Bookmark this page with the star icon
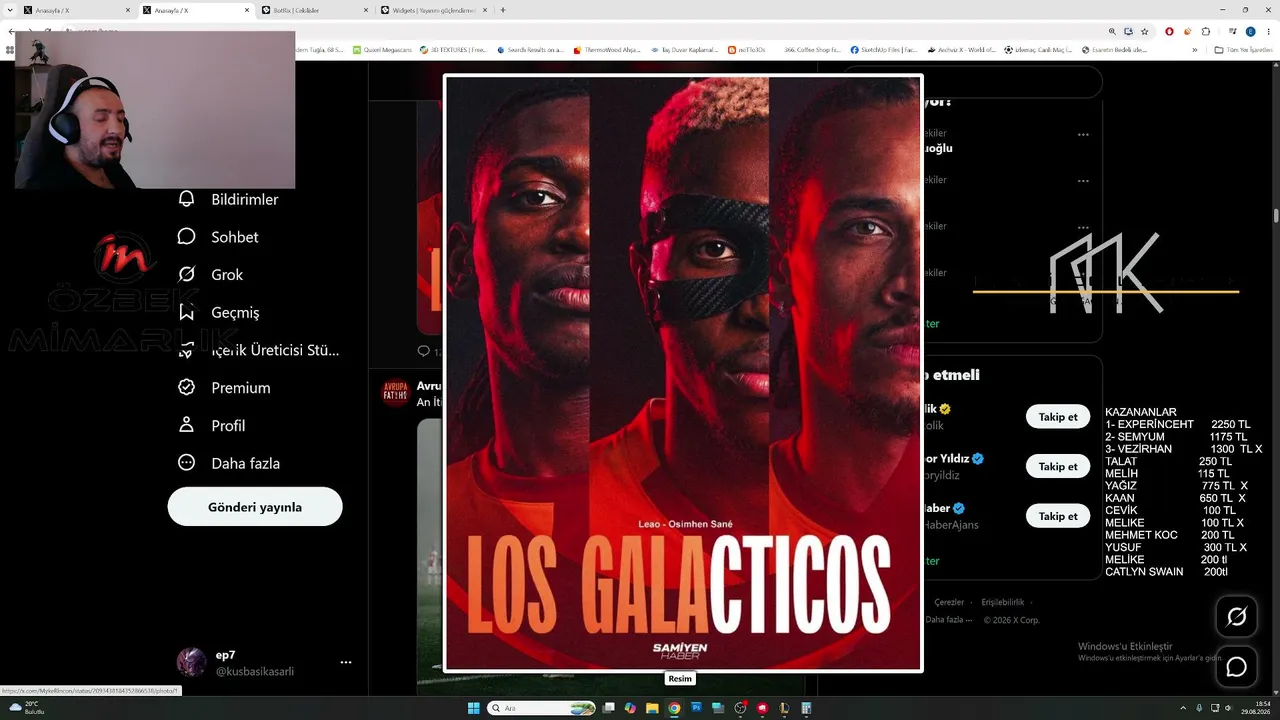This screenshot has width=1280, height=720. (x=1145, y=31)
